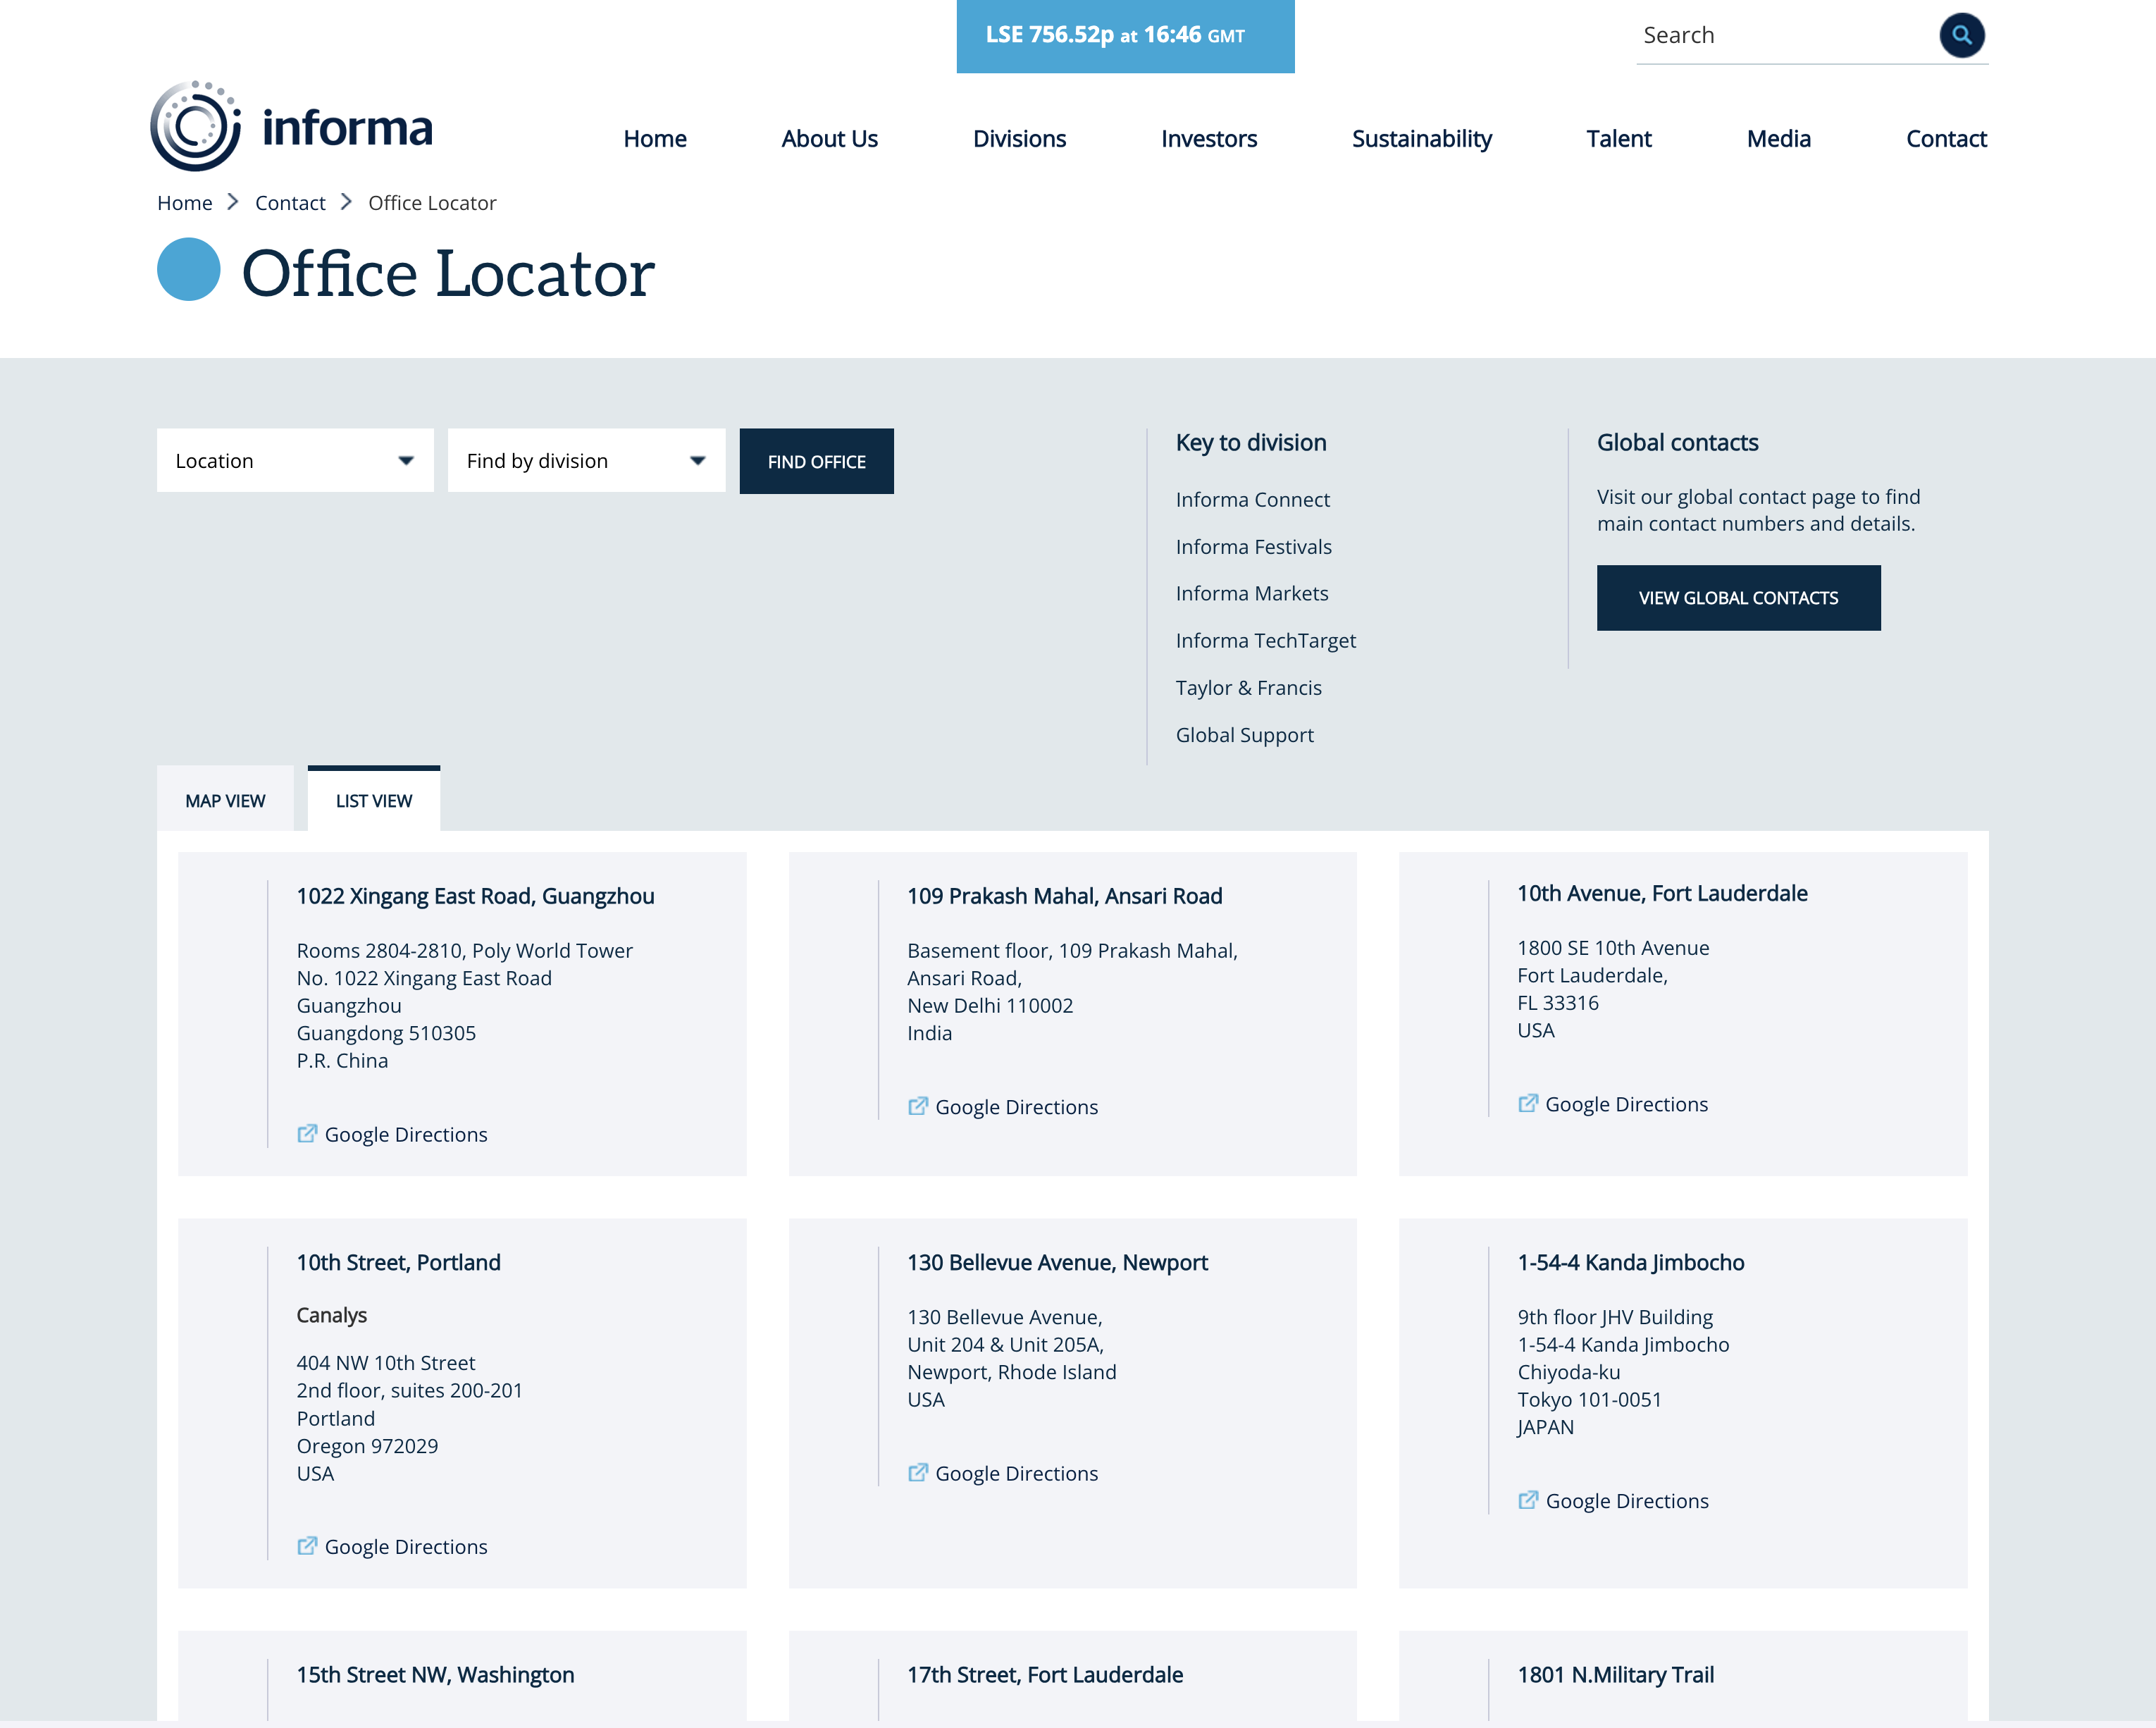
Task: Click the search magnifier icon
Action: coord(1961,36)
